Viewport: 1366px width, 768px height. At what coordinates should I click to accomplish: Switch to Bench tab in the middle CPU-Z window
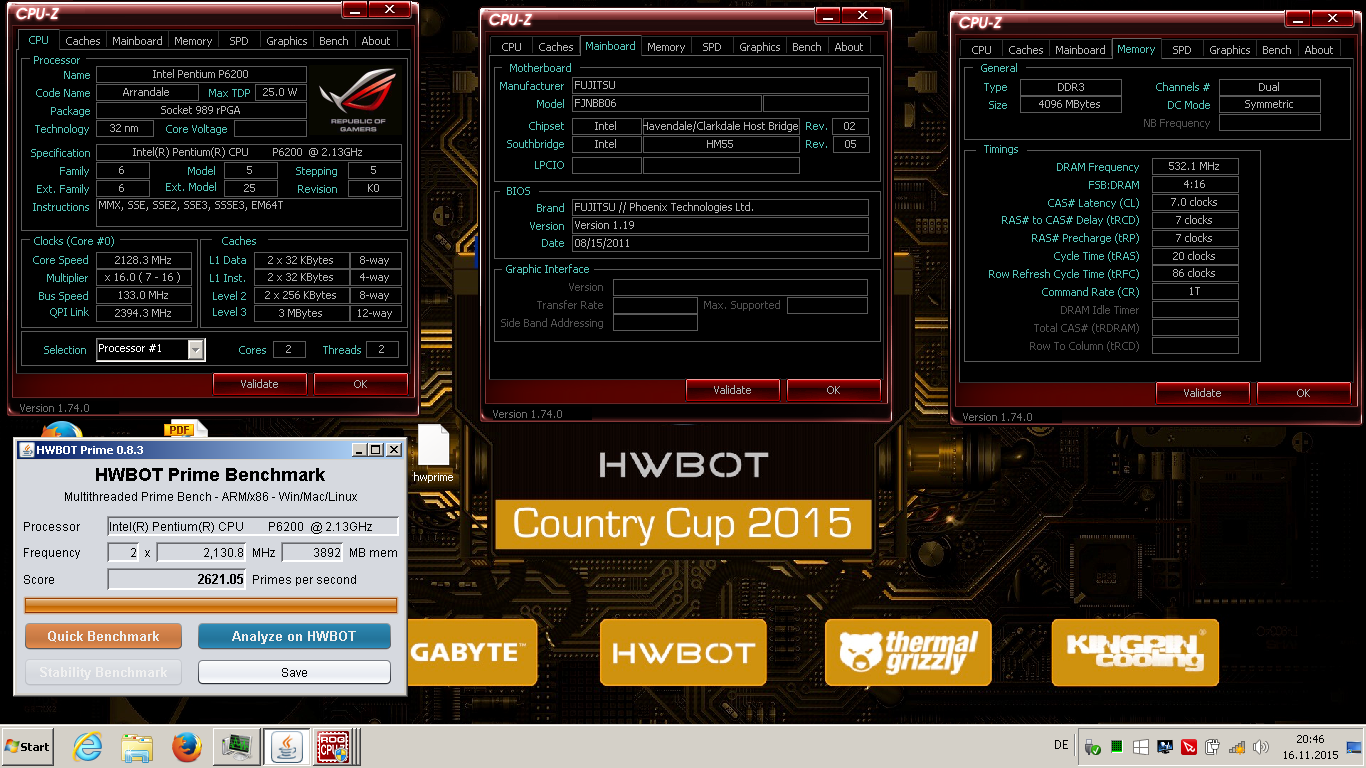807,47
